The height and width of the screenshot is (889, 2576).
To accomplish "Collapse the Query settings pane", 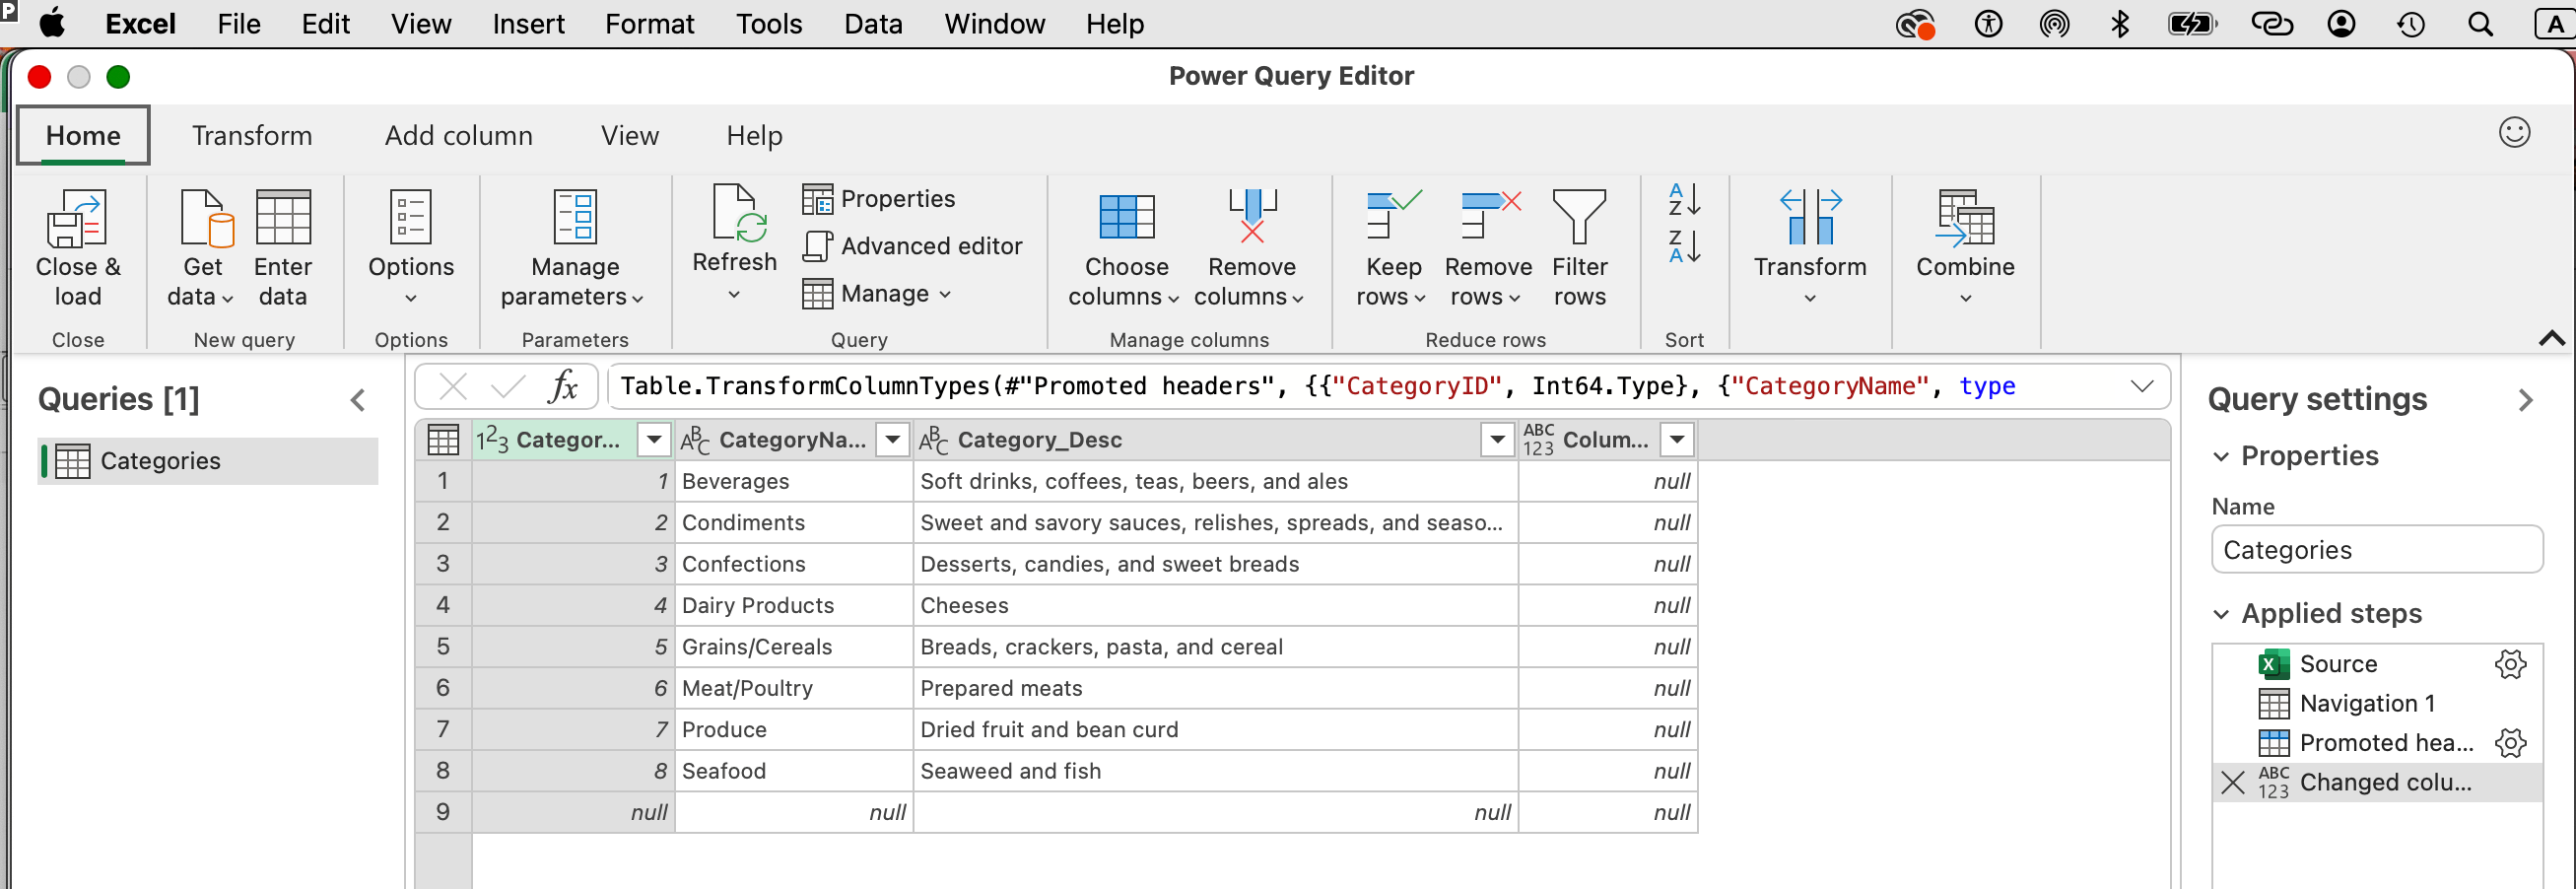I will [2525, 400].
